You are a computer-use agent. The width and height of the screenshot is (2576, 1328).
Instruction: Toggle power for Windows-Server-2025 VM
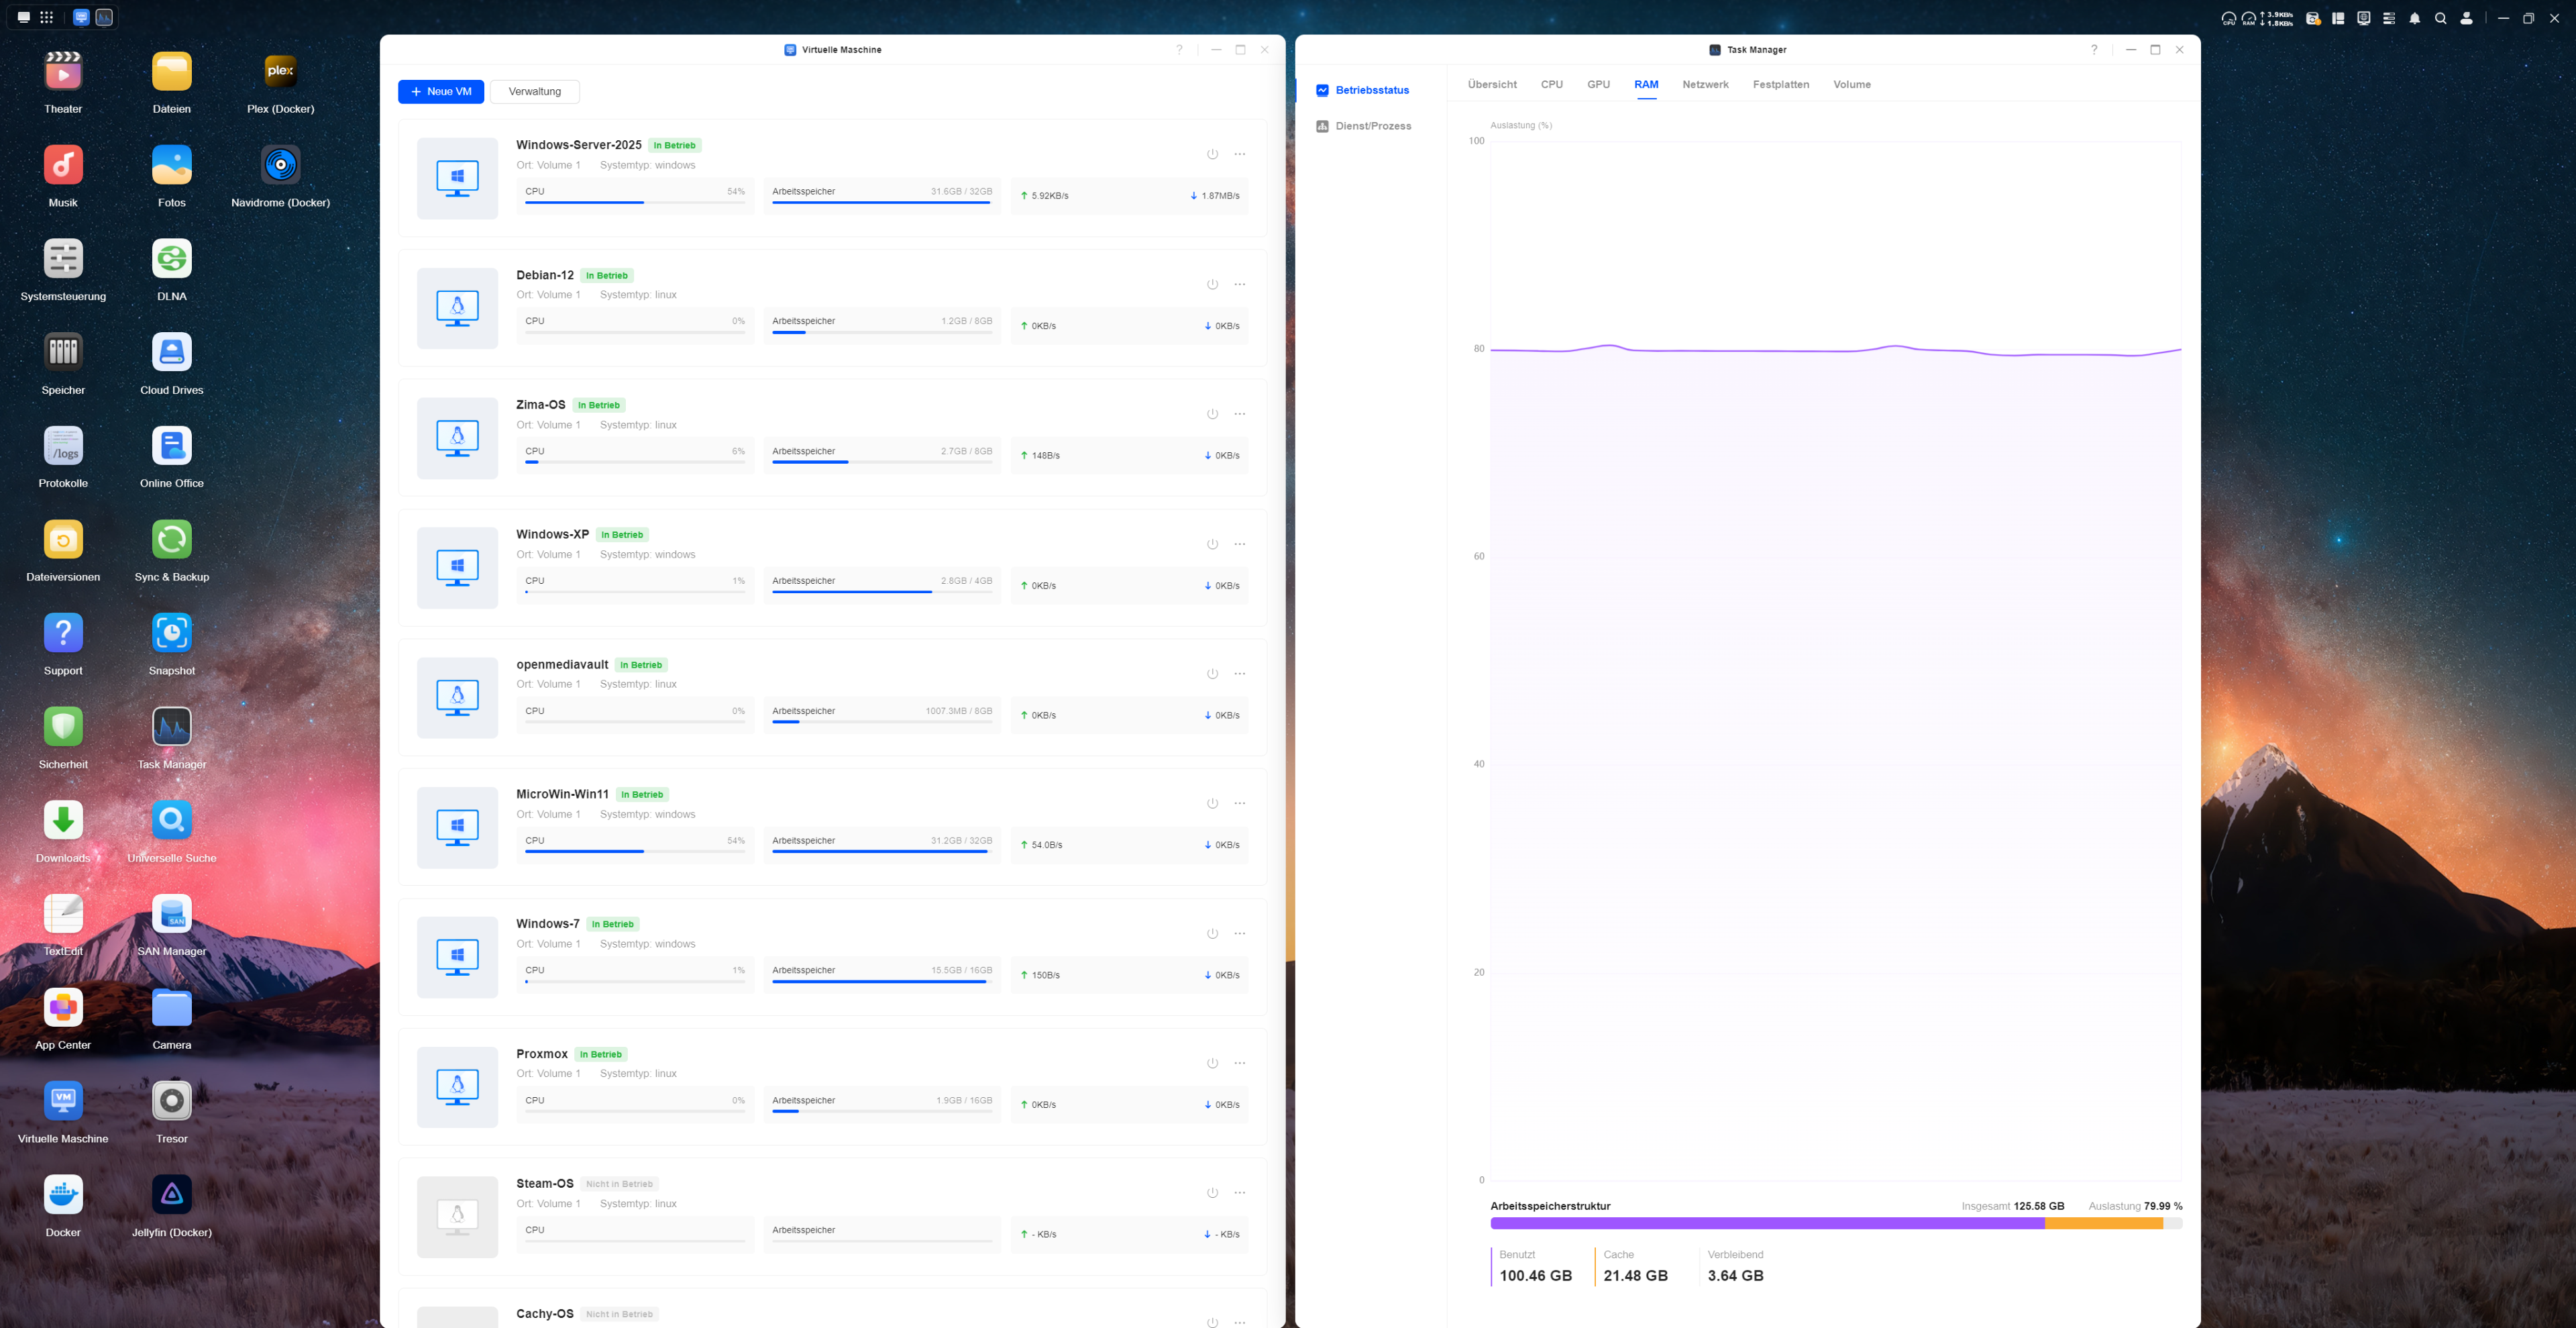(x=1212, y=154)
